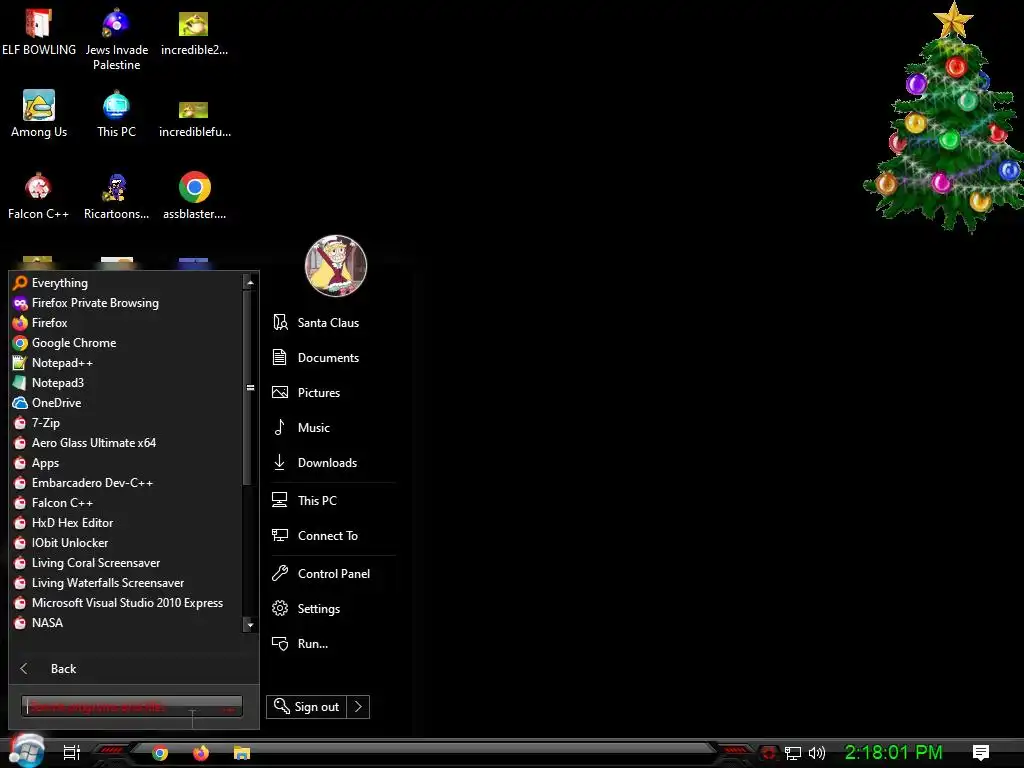Open Action Center notifications
Image resolution: width=1024 pixels, height=768 pixels.
click(981, 753)
